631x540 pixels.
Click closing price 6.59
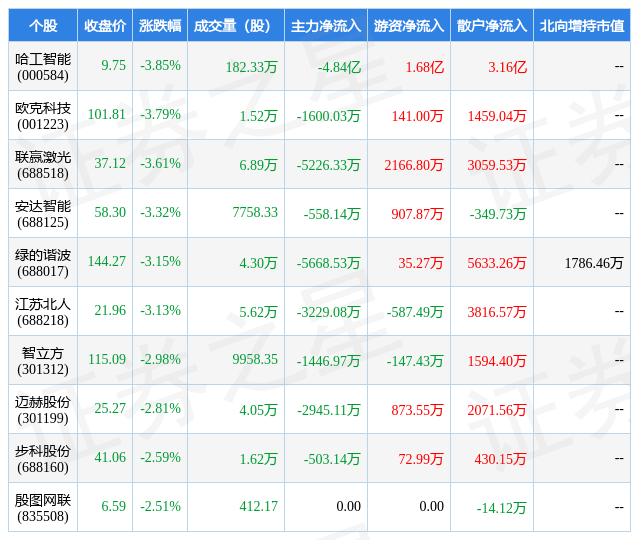tap(113, 506)
